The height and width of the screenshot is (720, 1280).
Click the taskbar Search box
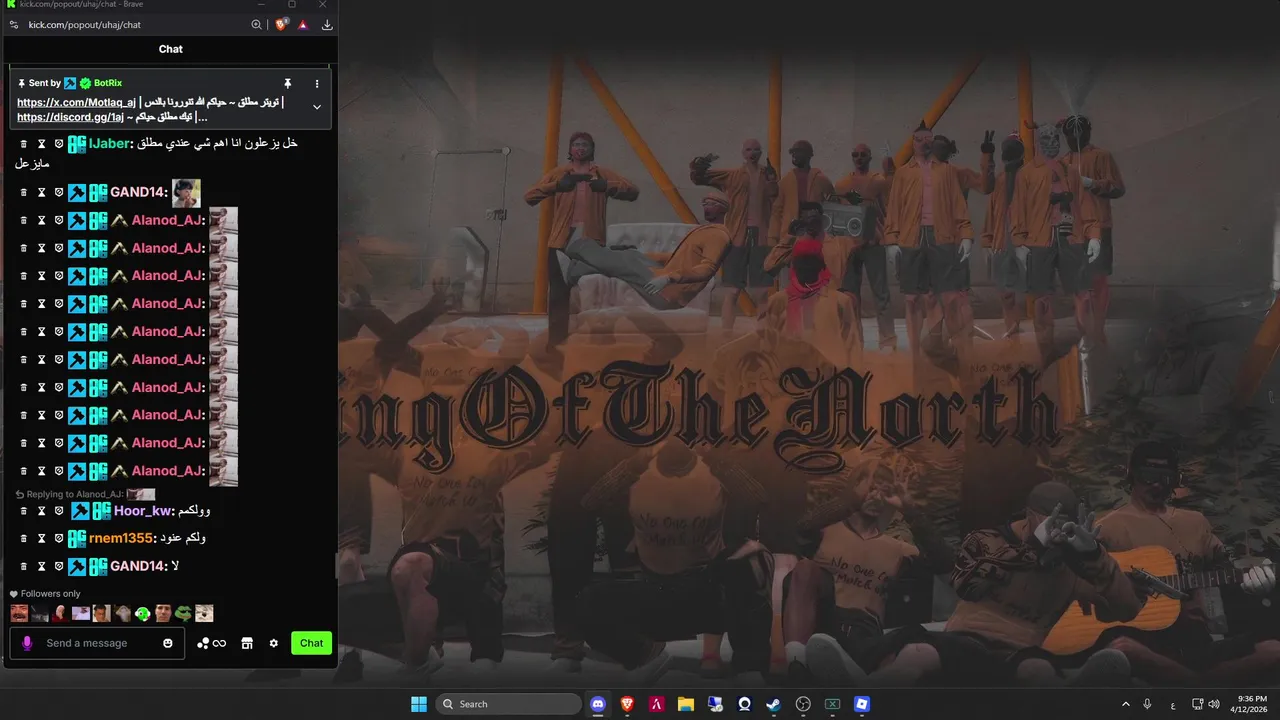tap(510, 704)
